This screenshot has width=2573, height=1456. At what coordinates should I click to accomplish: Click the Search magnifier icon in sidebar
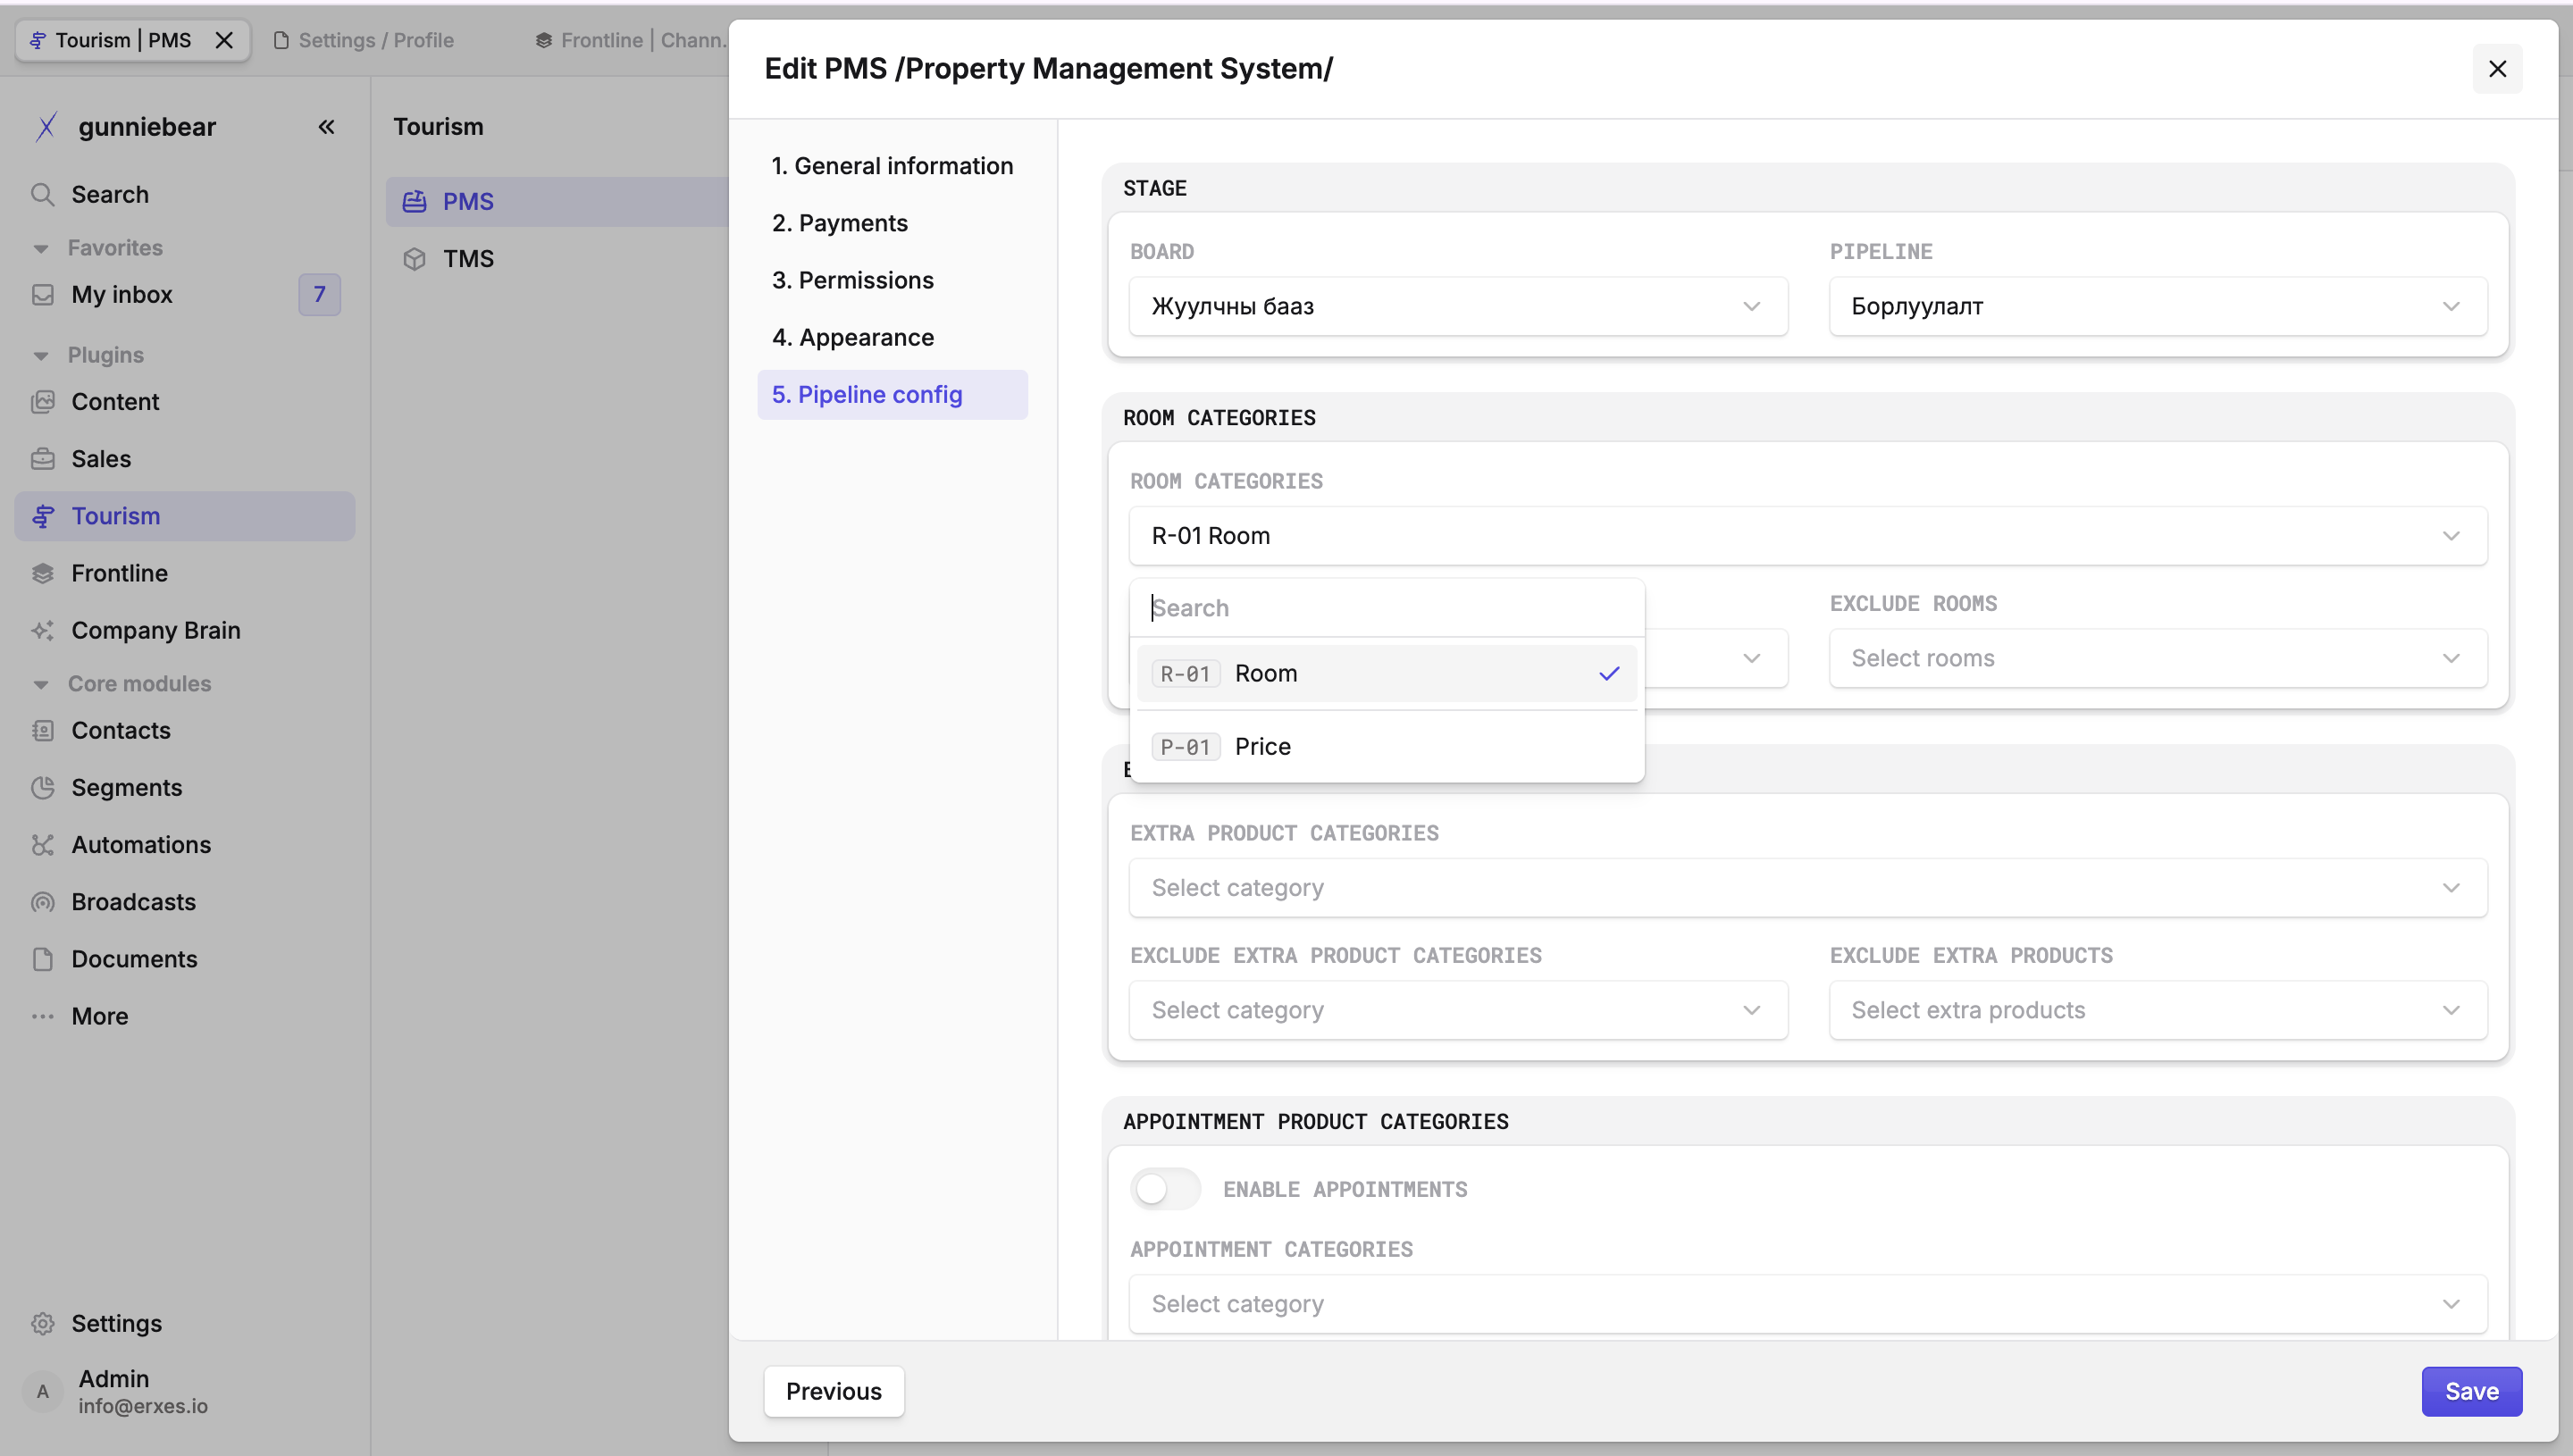(x=42, y=194)
